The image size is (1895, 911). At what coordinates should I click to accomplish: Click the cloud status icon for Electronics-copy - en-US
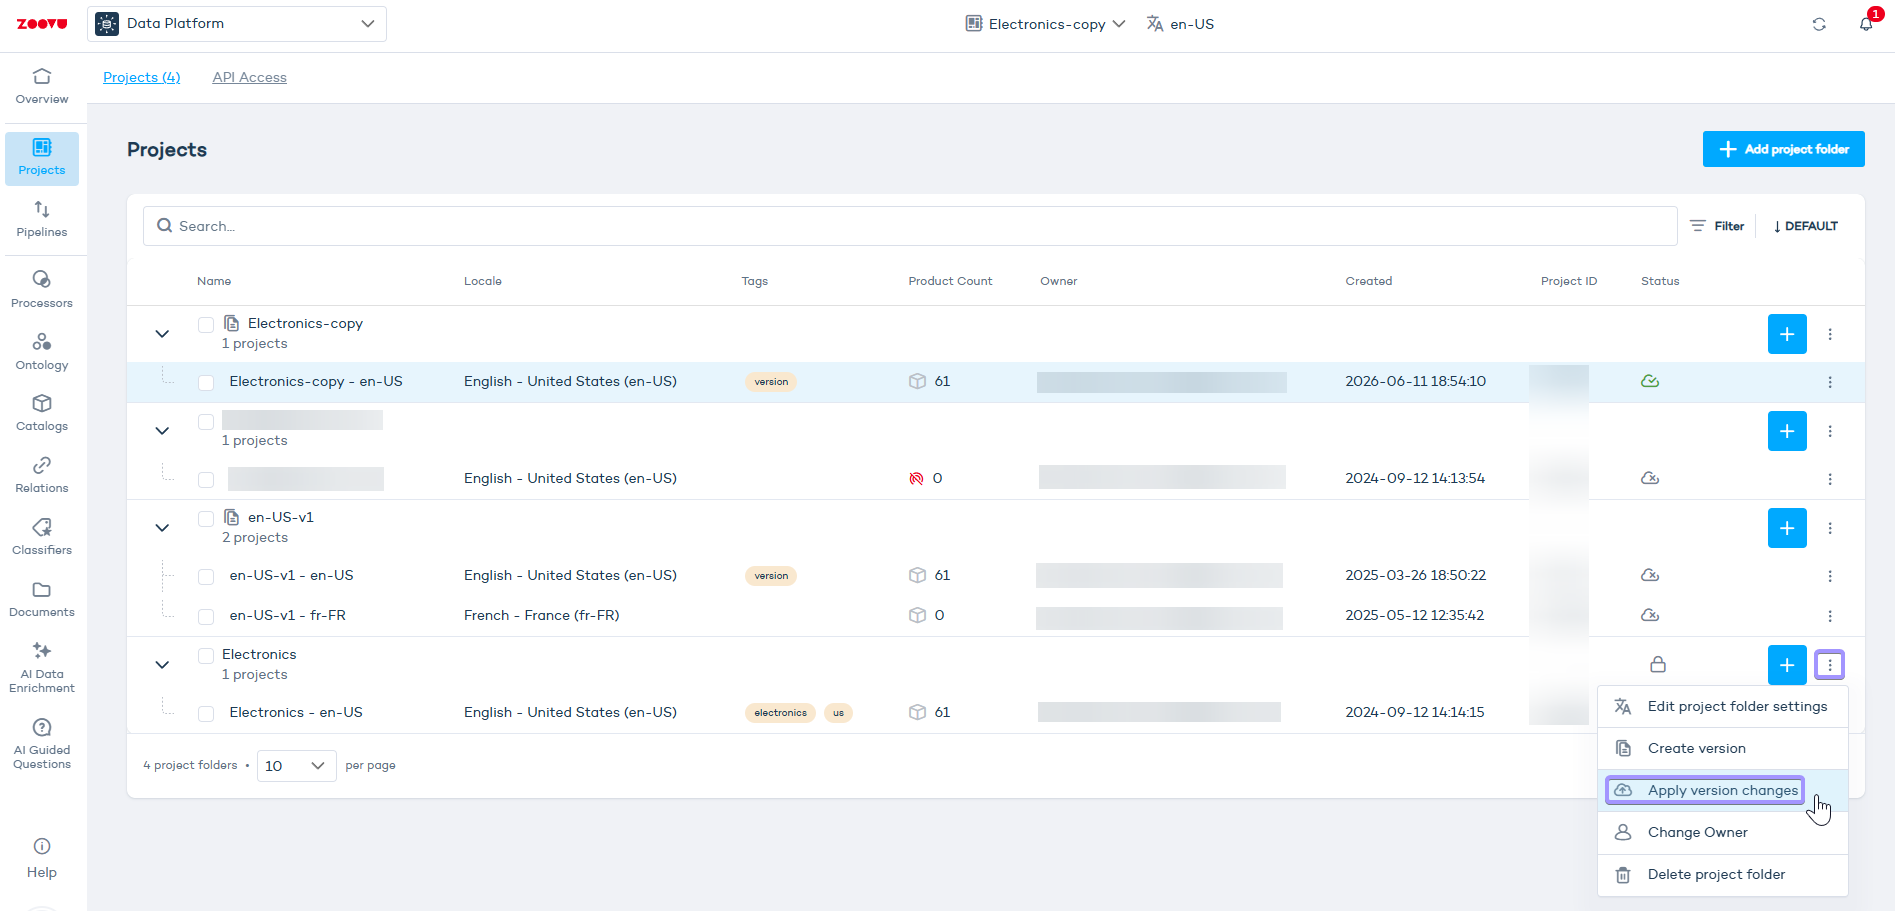tap(1650, 381)
